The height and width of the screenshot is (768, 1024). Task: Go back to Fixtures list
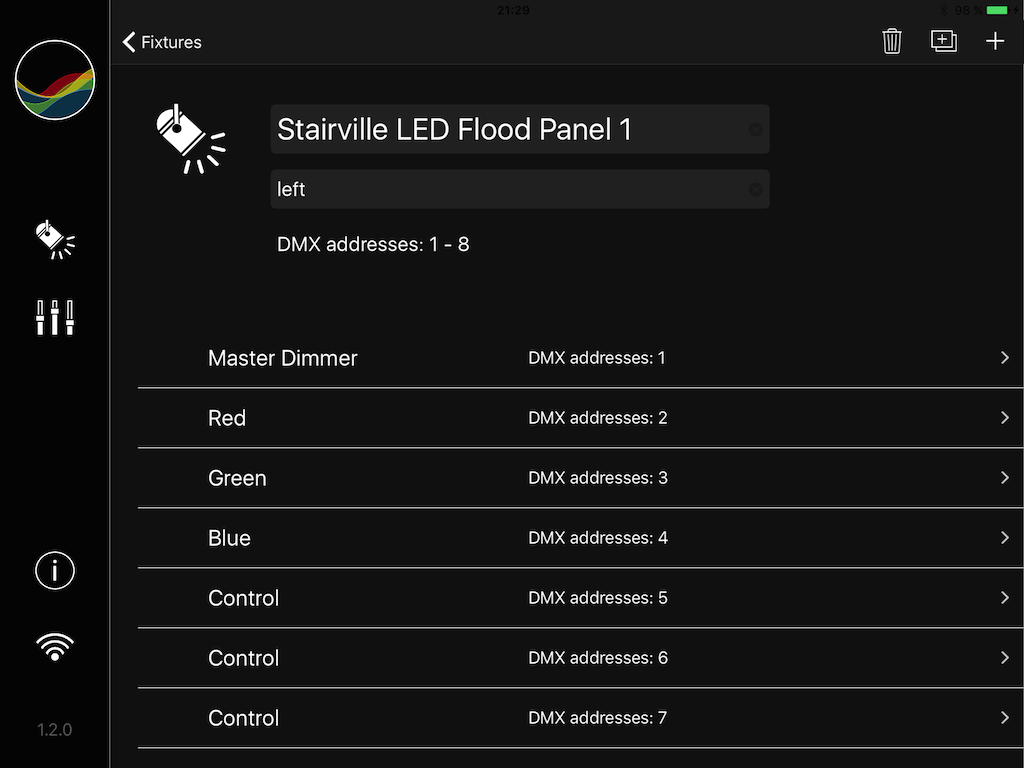(x=162, y=42)
